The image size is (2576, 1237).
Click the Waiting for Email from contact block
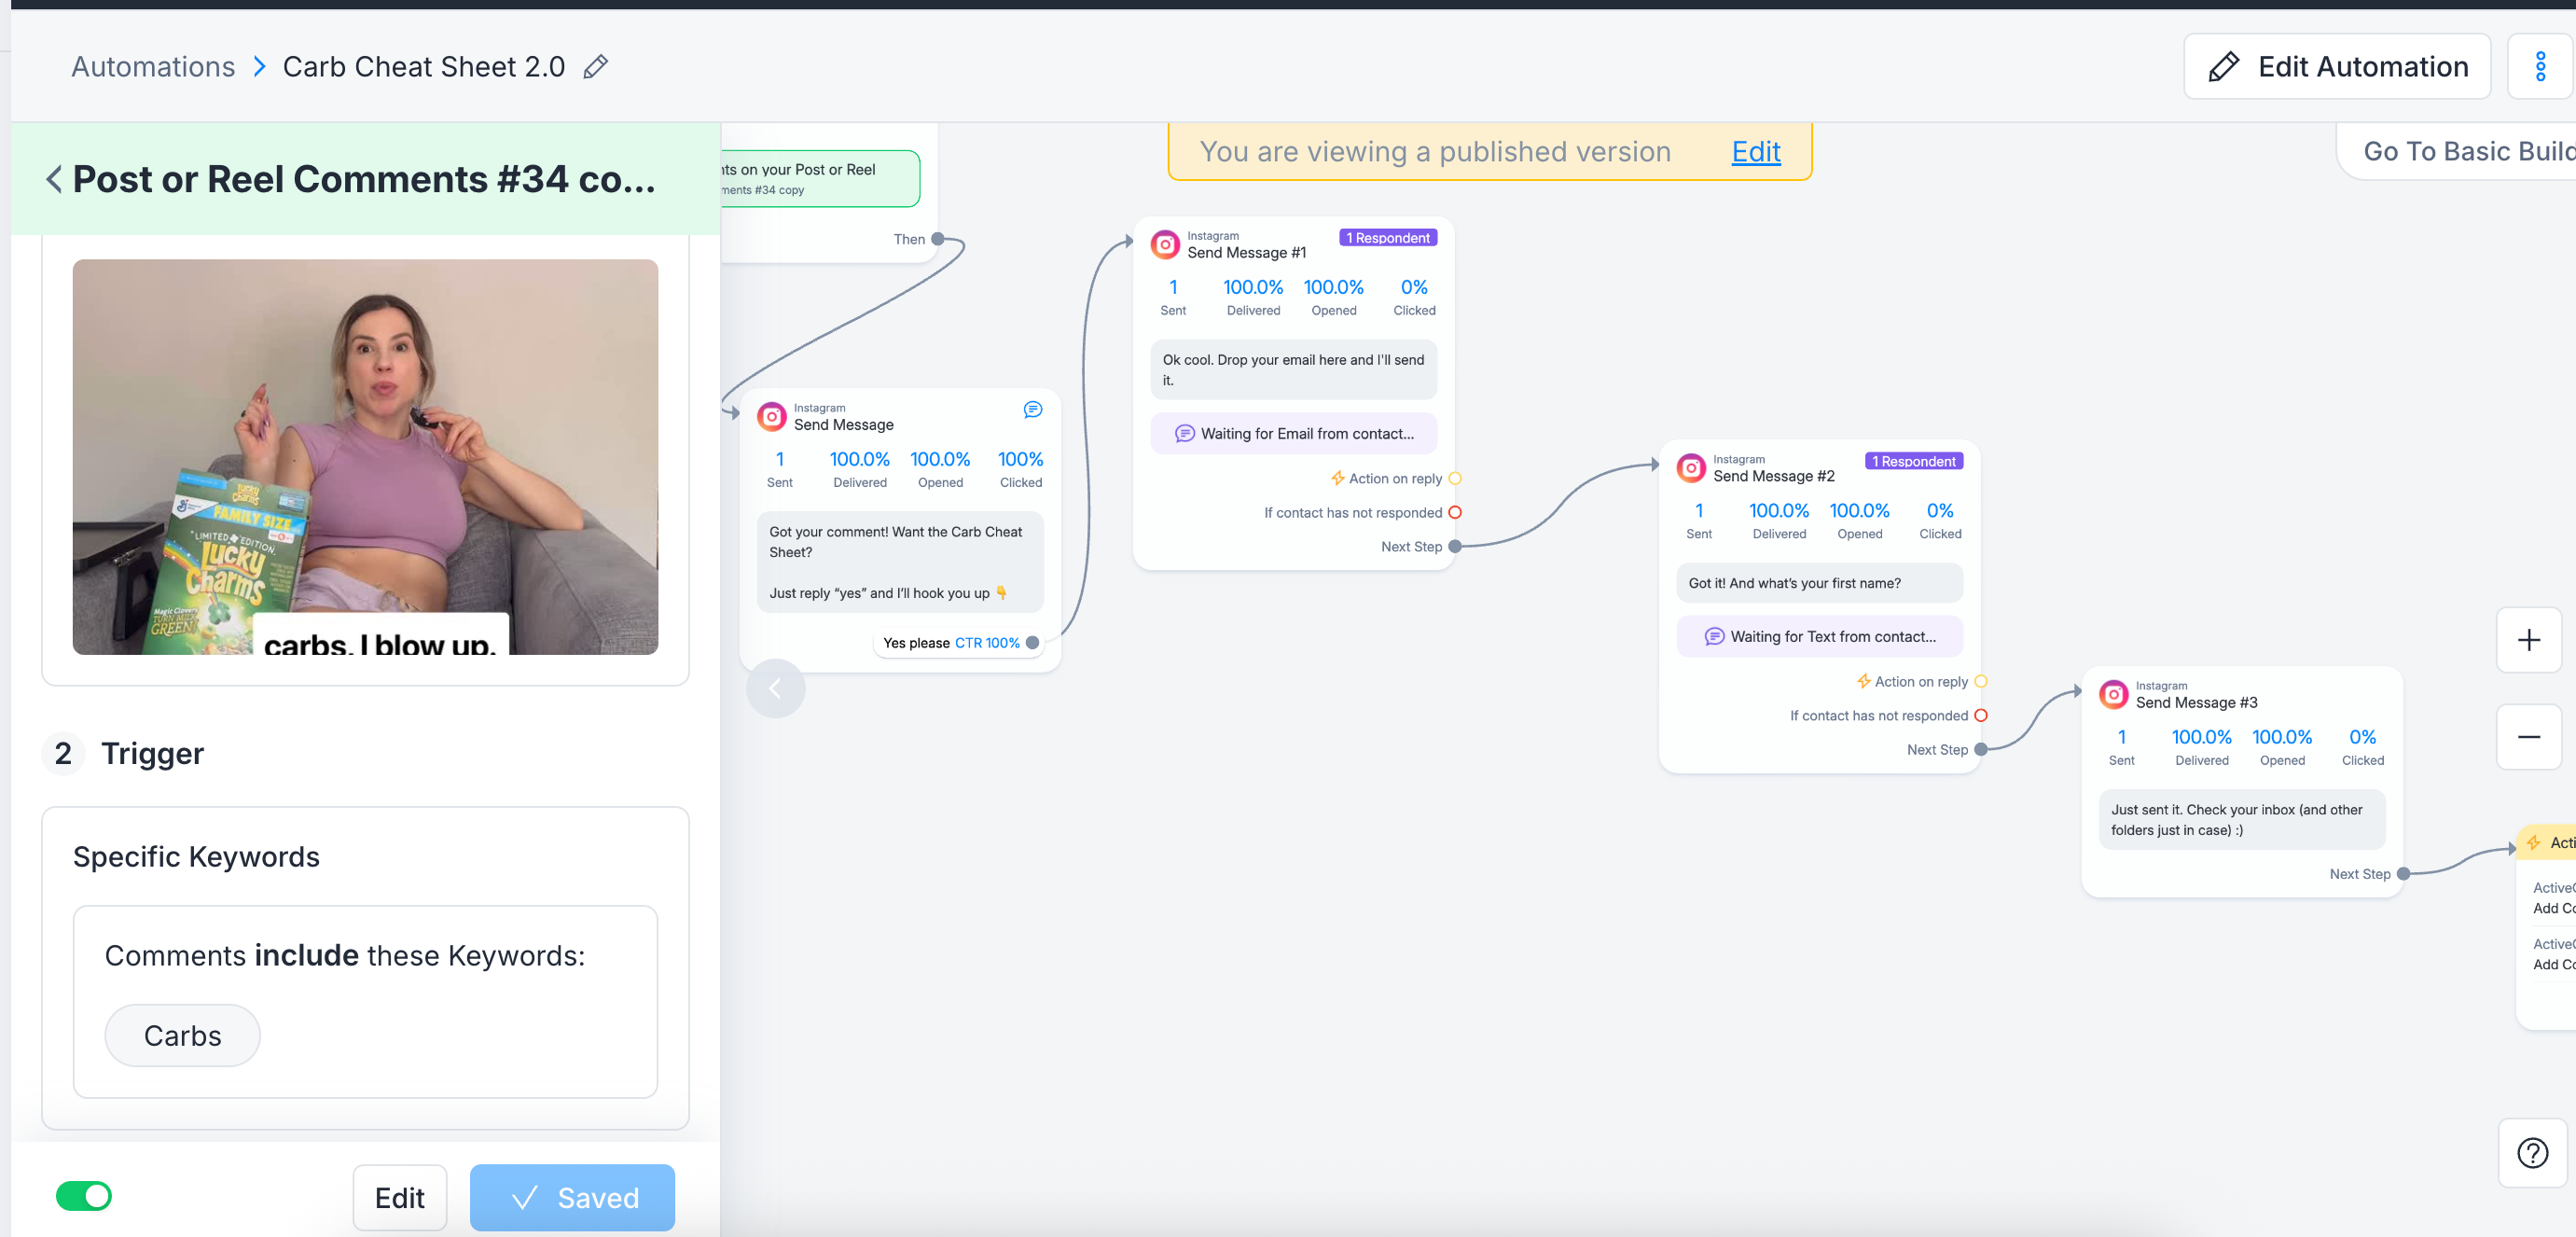(x=1294, y=434)
